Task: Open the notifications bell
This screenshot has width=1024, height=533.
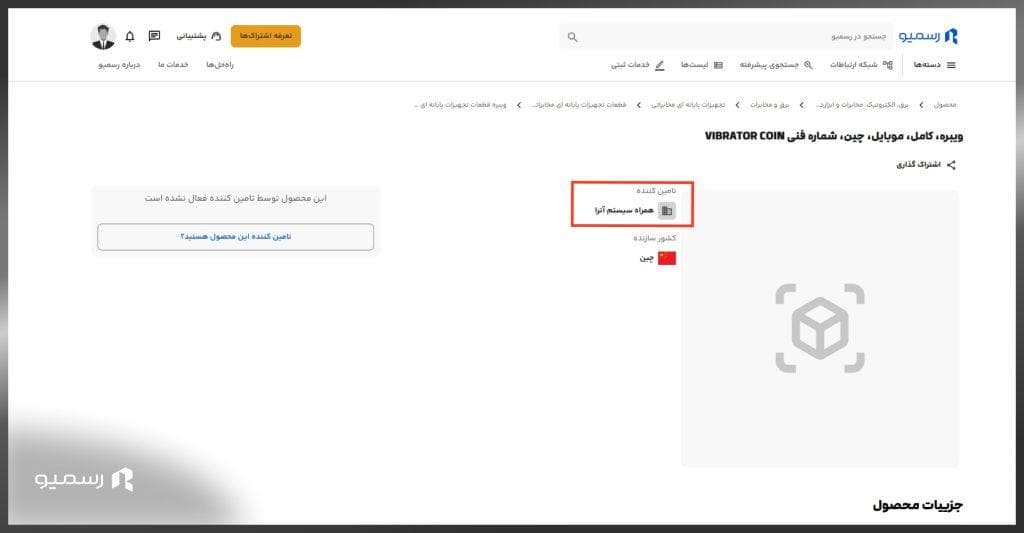Action: (130, 37)
